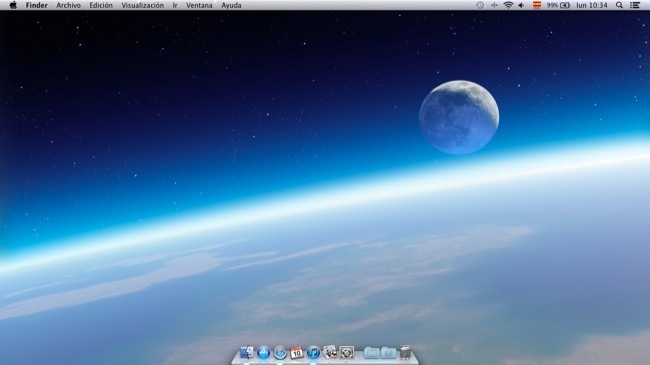Open the Spanish flag input source menu

(x=537, y=5)
